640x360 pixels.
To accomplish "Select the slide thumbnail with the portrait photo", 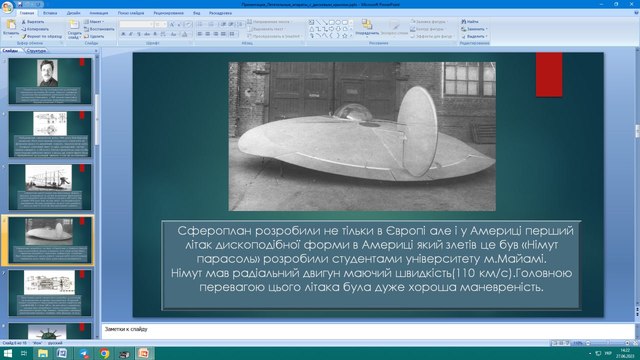I will click(x=50, y=81).
